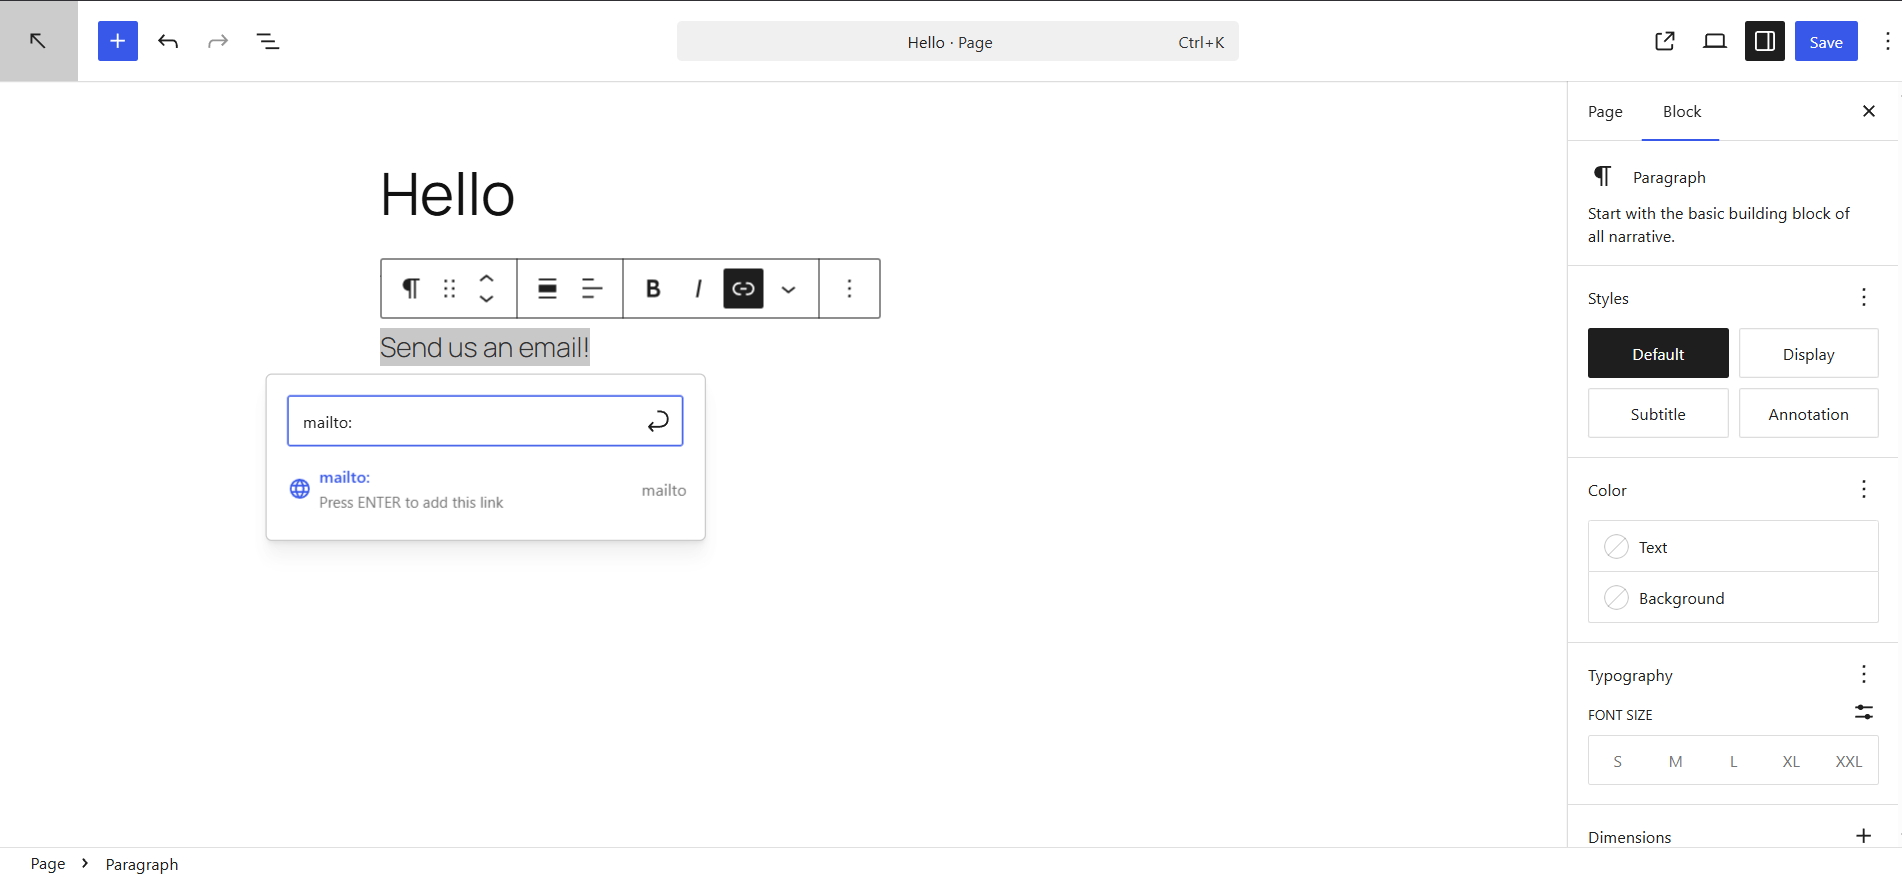Open the Text color picker
This screenshot has width=1902, height=877.
coord(1733,546)
